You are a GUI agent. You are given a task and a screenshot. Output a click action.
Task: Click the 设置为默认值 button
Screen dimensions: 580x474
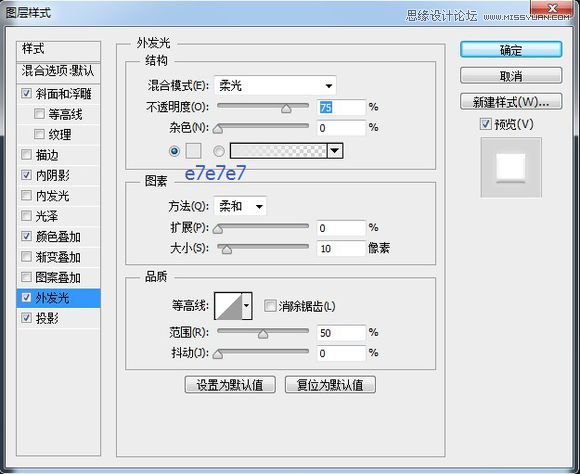pyautogui.click(x=230, y=385)
